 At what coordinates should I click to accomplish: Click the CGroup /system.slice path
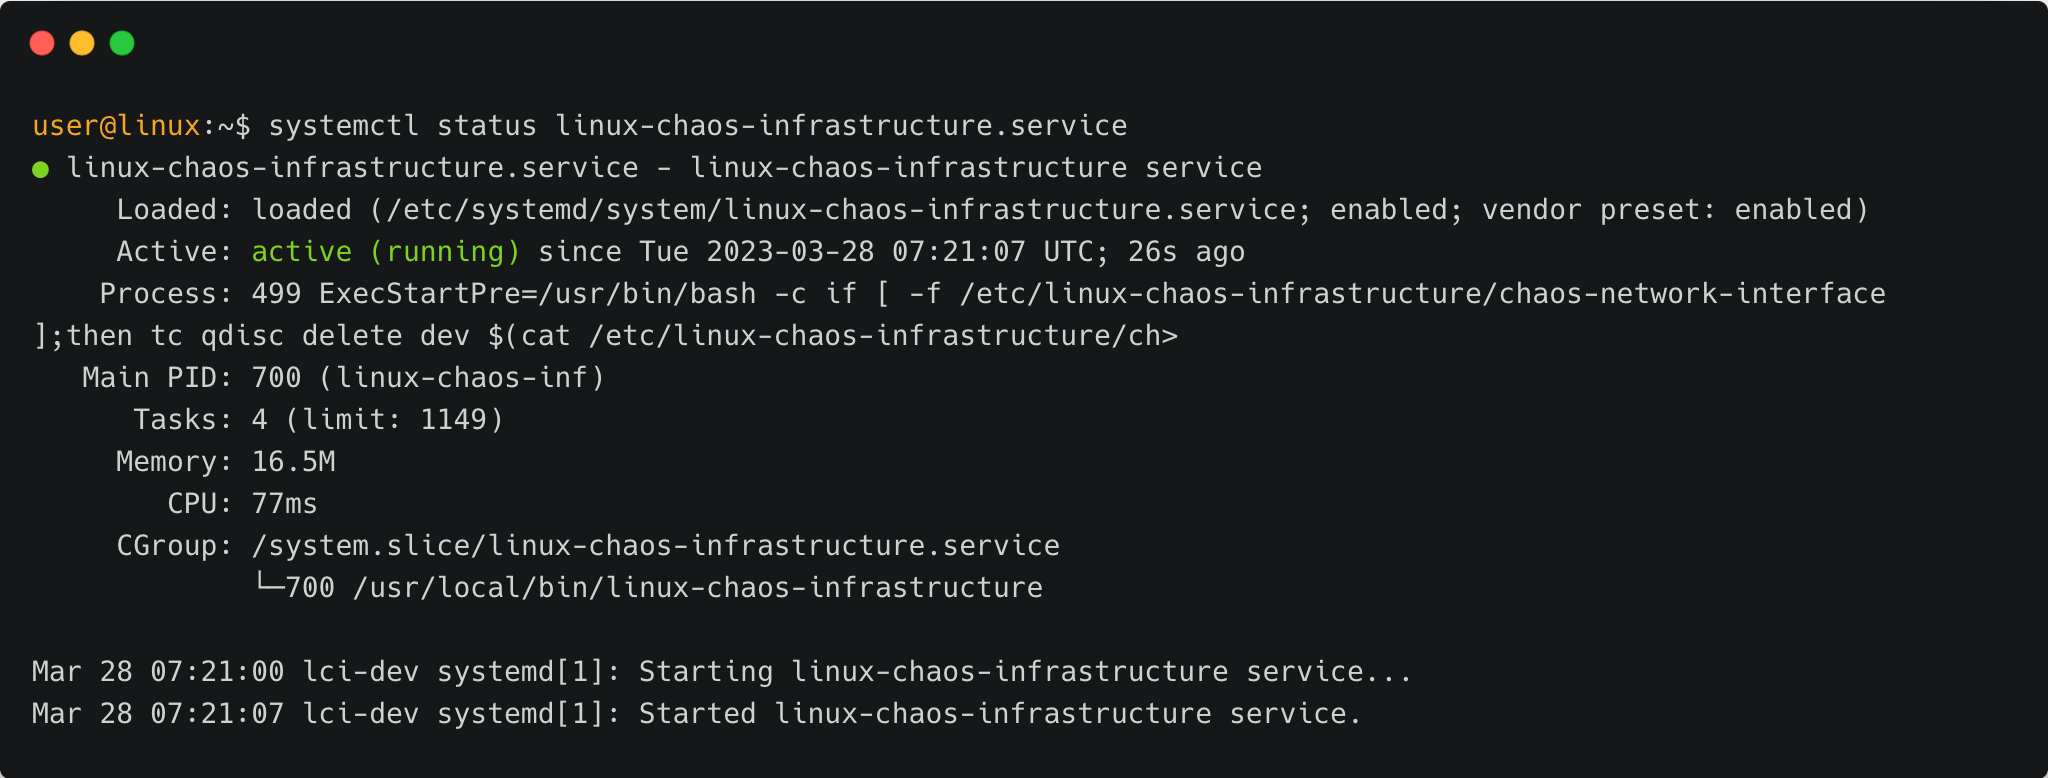click(x=655, y=546)
